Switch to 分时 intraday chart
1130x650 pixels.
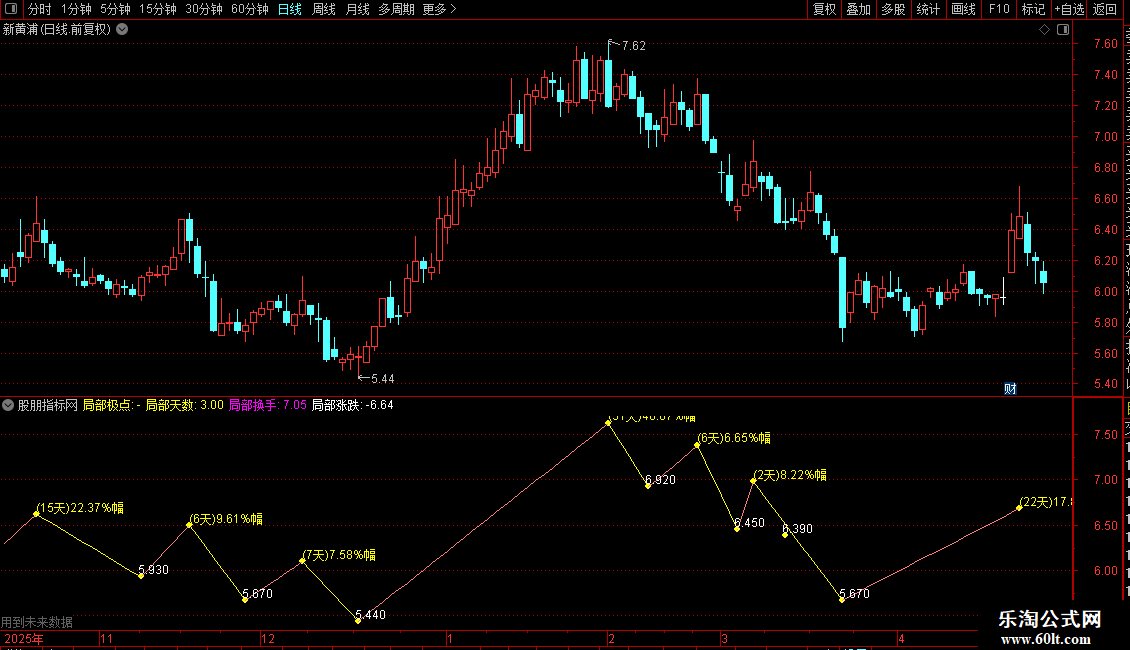(x=40, y=9)
